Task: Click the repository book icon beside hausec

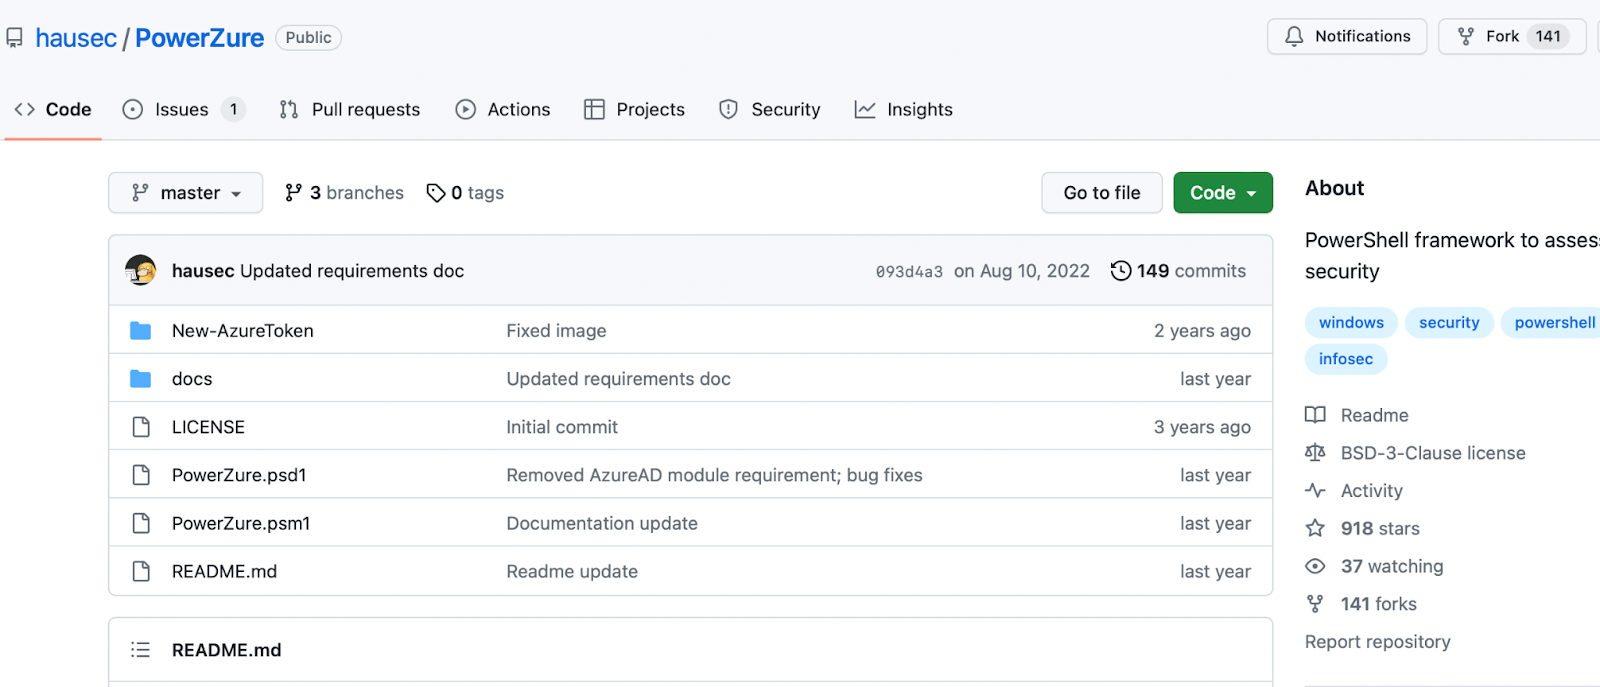Action: click(14, 38)
